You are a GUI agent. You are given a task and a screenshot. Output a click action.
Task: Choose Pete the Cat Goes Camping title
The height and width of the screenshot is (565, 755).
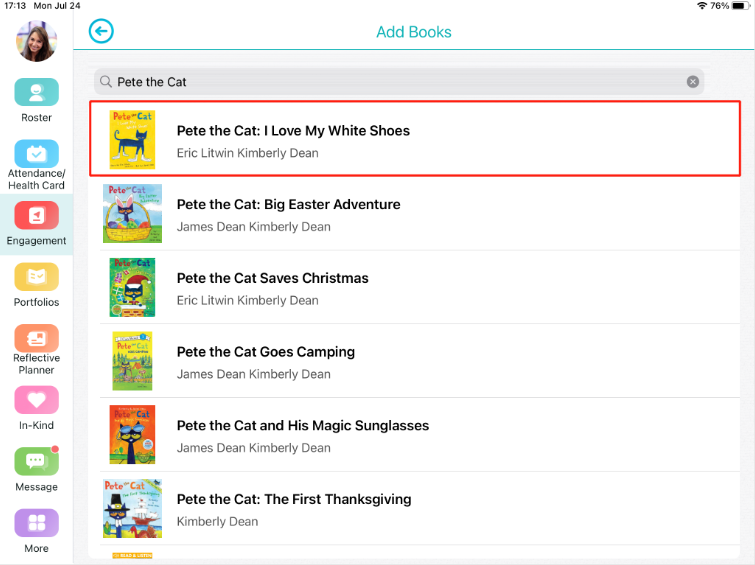click(x=266, y=352)
